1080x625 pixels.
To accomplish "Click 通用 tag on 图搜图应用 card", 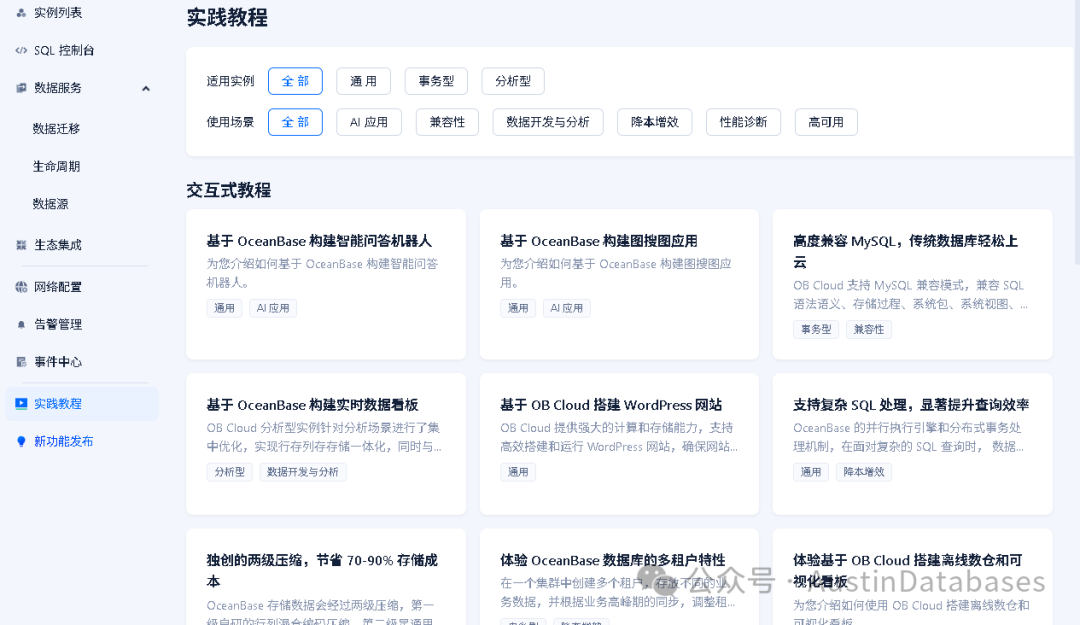I will [x=518, y=308].
